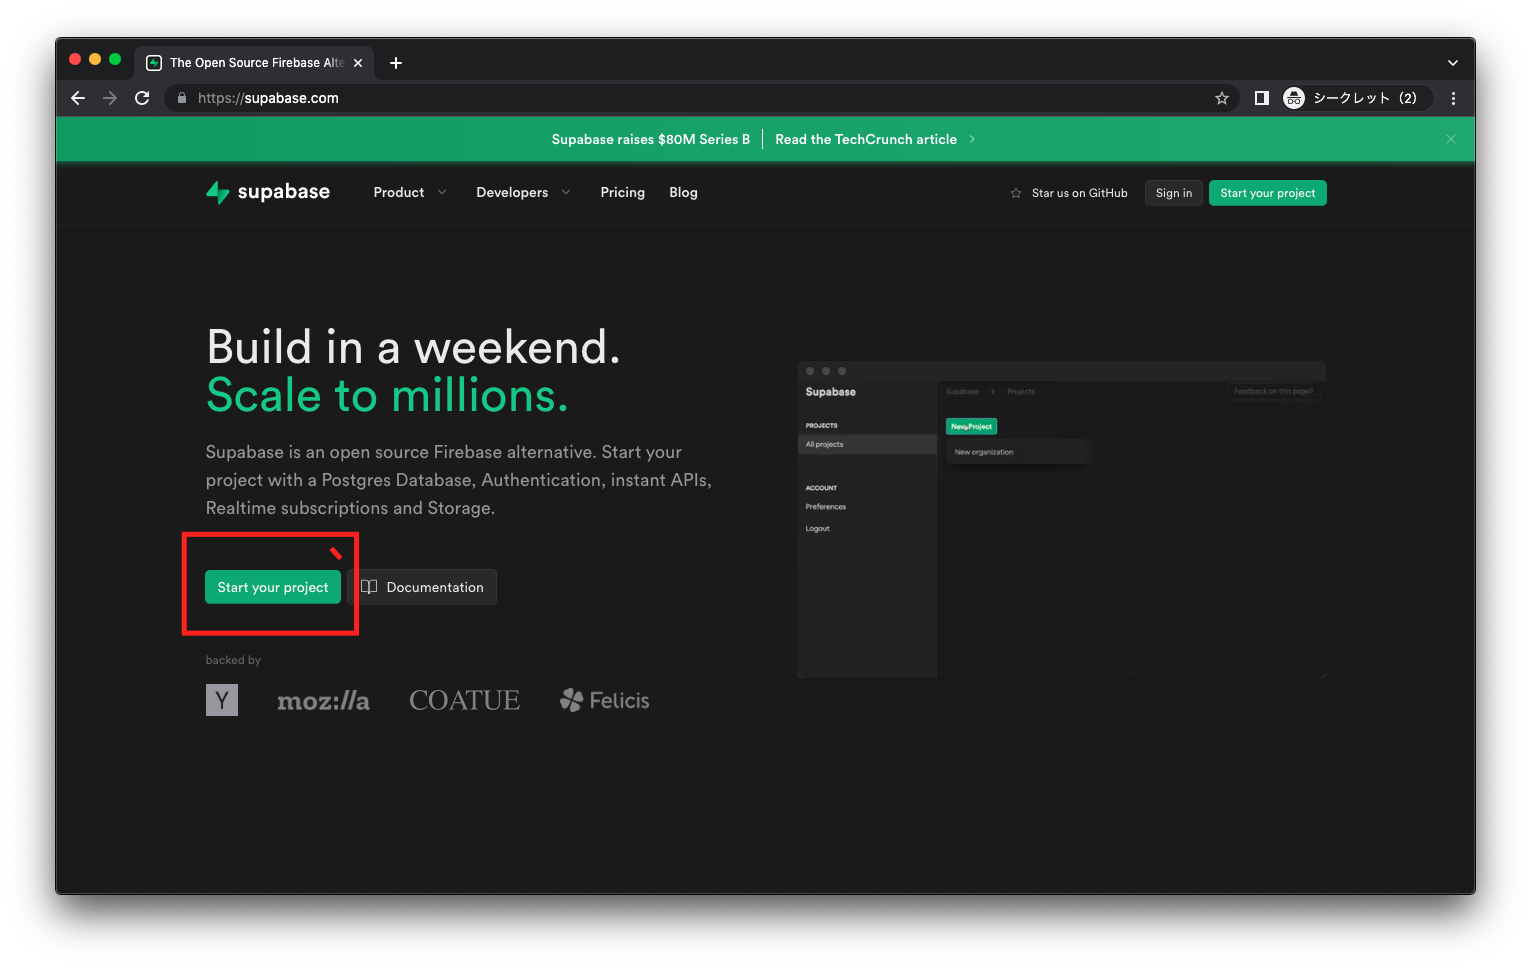Click the Sign in button
The width and height of the screenshot is (1531, 968).
(x=1173, y=193)
